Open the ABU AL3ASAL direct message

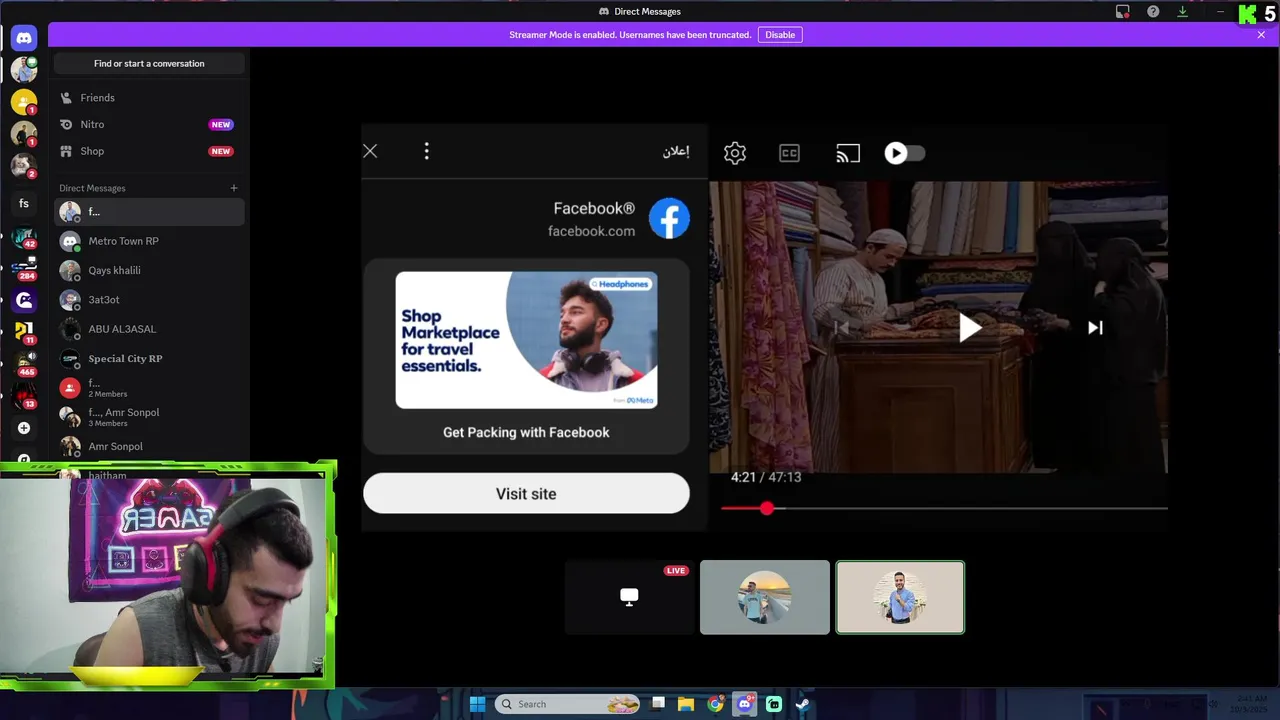pos(149,329)
